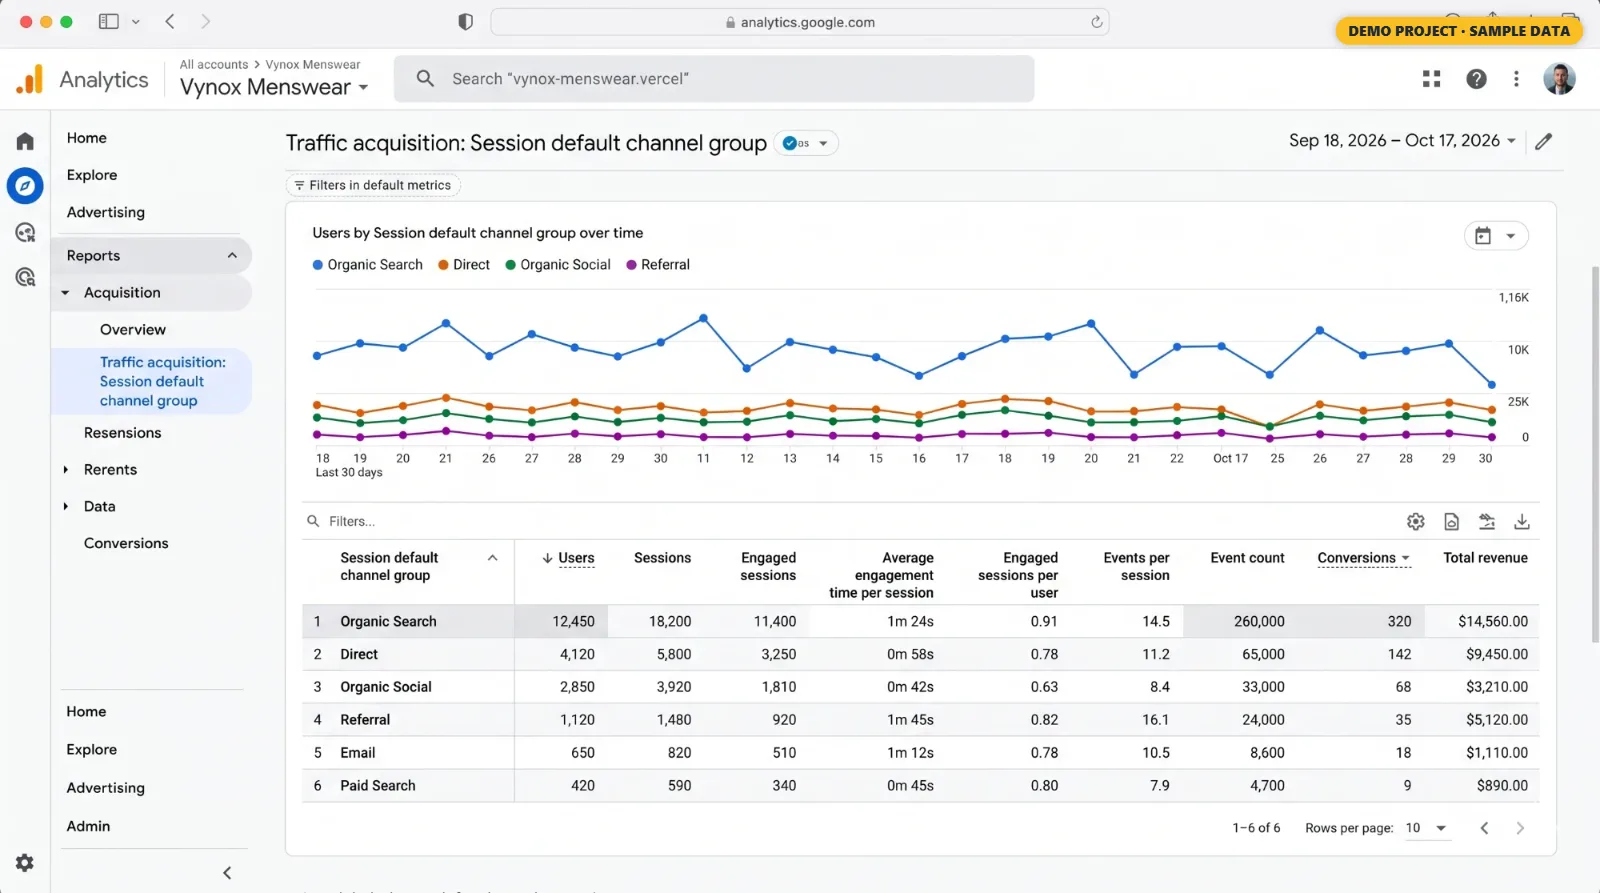Click the Safari privacy shield icon
This screenshot has width=1600, height=893.
pyautogui.click(x=465, y=22)
